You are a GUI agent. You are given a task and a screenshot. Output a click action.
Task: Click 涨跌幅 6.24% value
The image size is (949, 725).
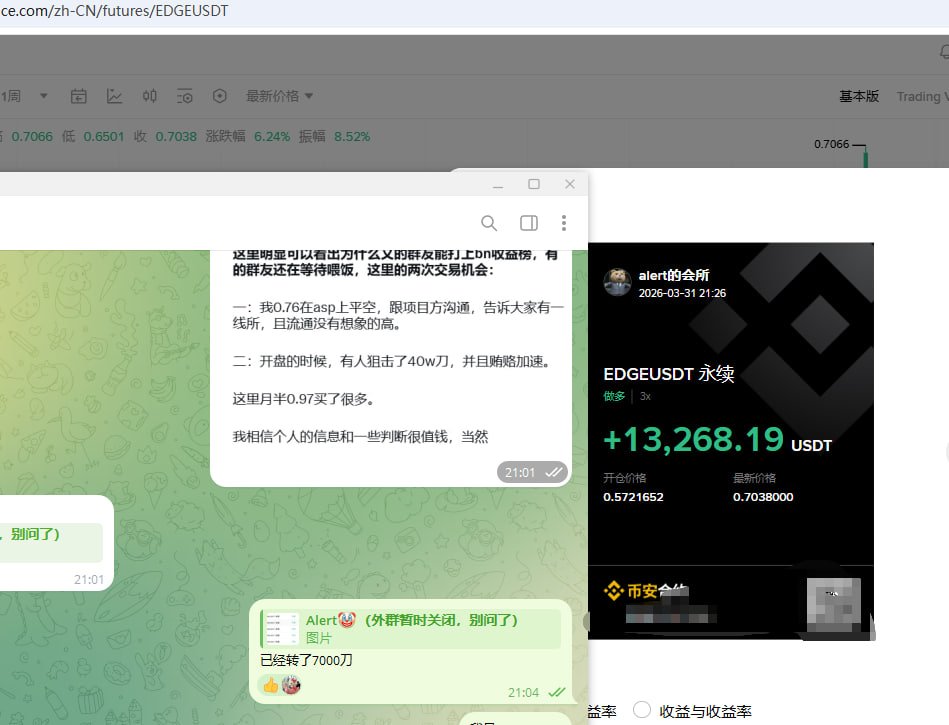click(x=272, y=137)
